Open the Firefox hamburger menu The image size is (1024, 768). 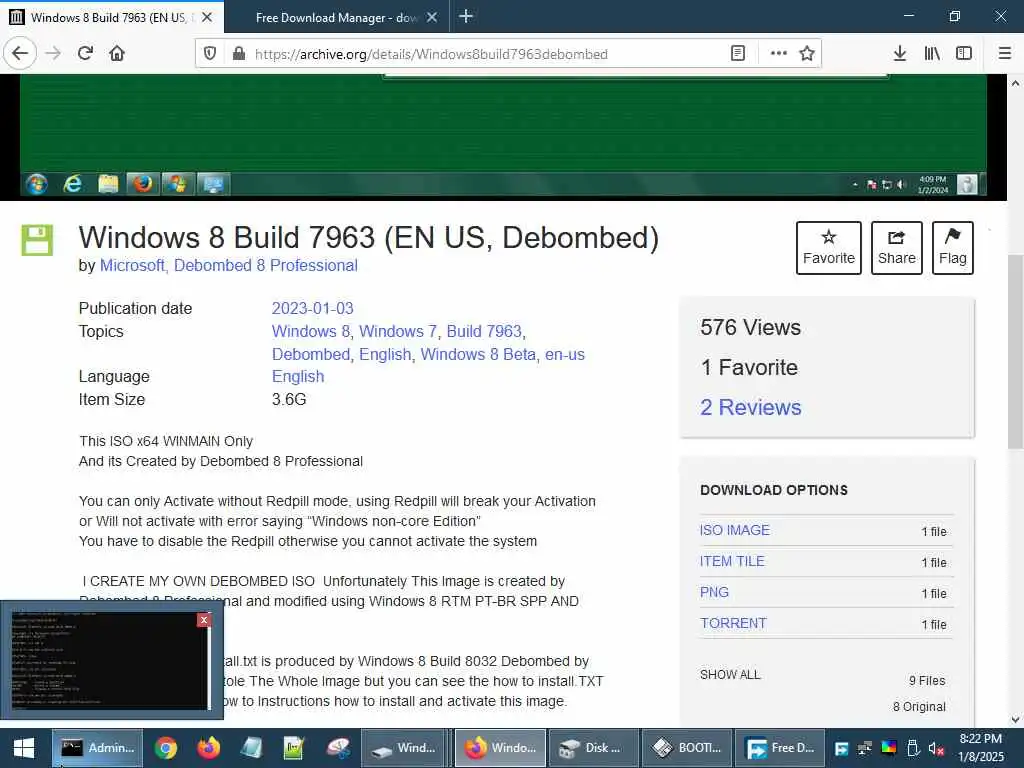coord(1005,54)
